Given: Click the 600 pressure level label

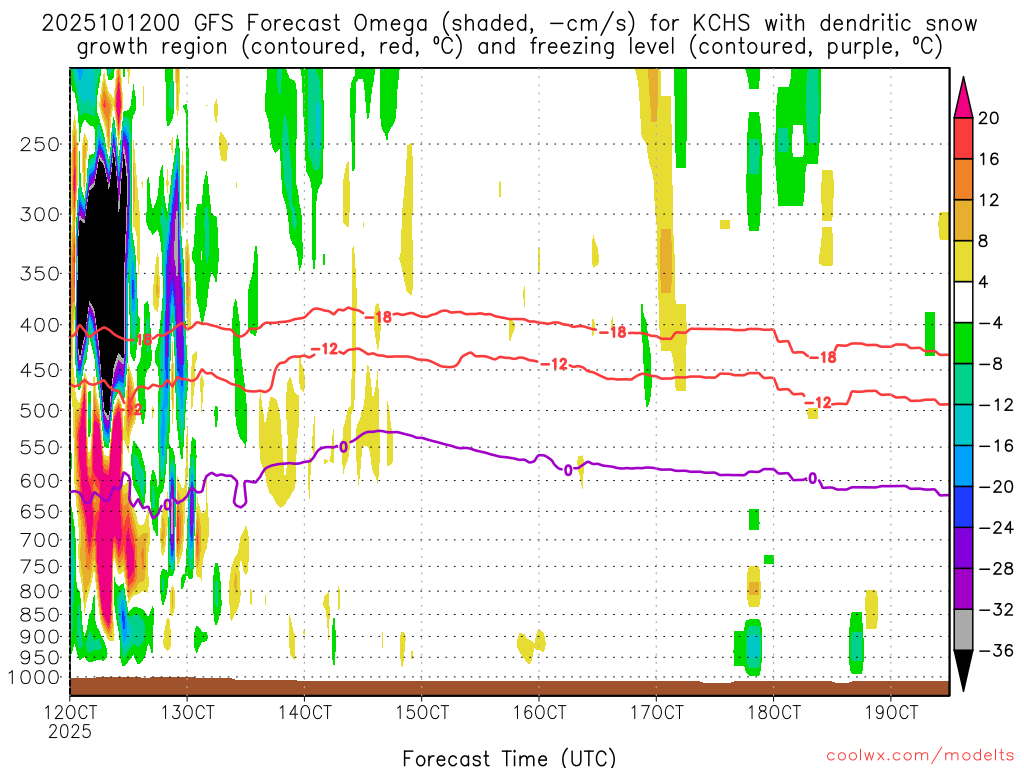Looking at the screenshot, I should [40, 481].
